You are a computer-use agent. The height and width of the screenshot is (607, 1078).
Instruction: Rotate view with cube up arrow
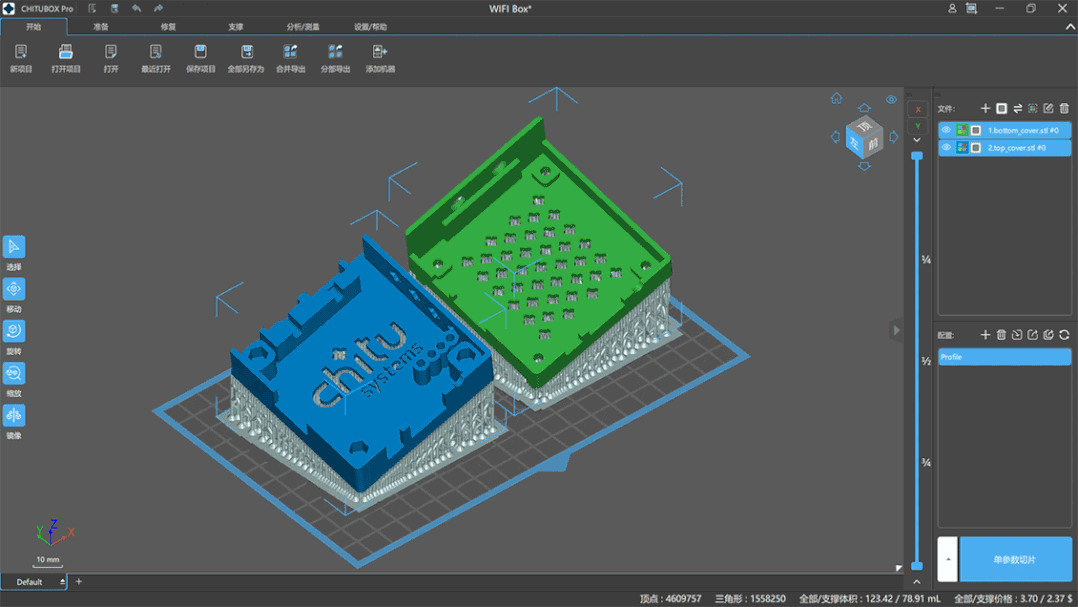click(x=864, y=108)
